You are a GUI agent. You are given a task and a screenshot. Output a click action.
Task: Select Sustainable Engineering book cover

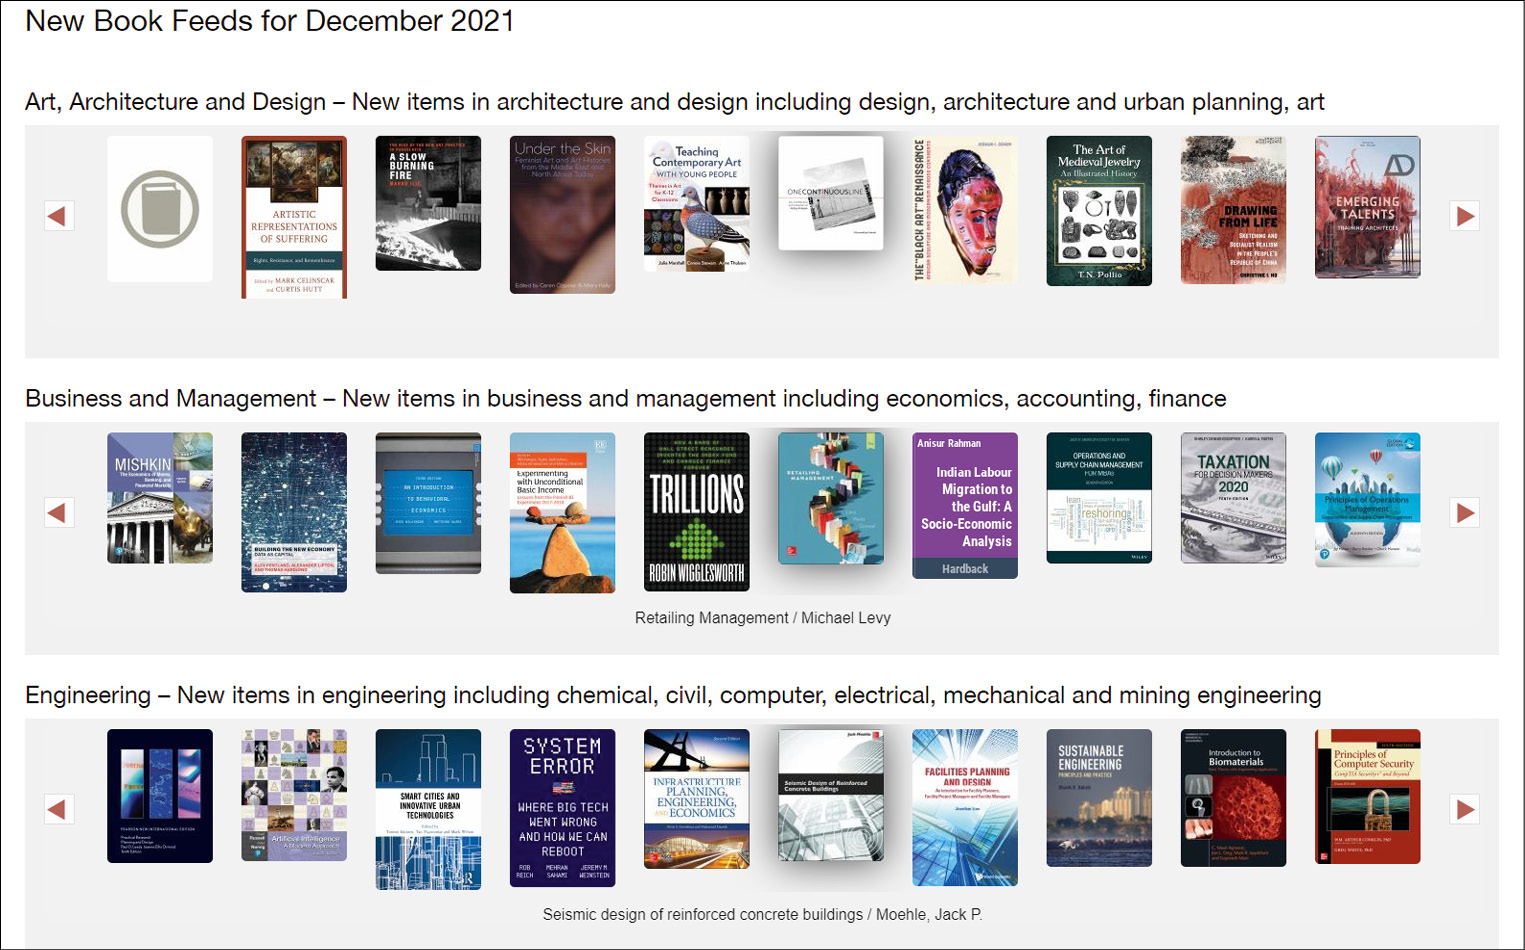coord(1099,798)
